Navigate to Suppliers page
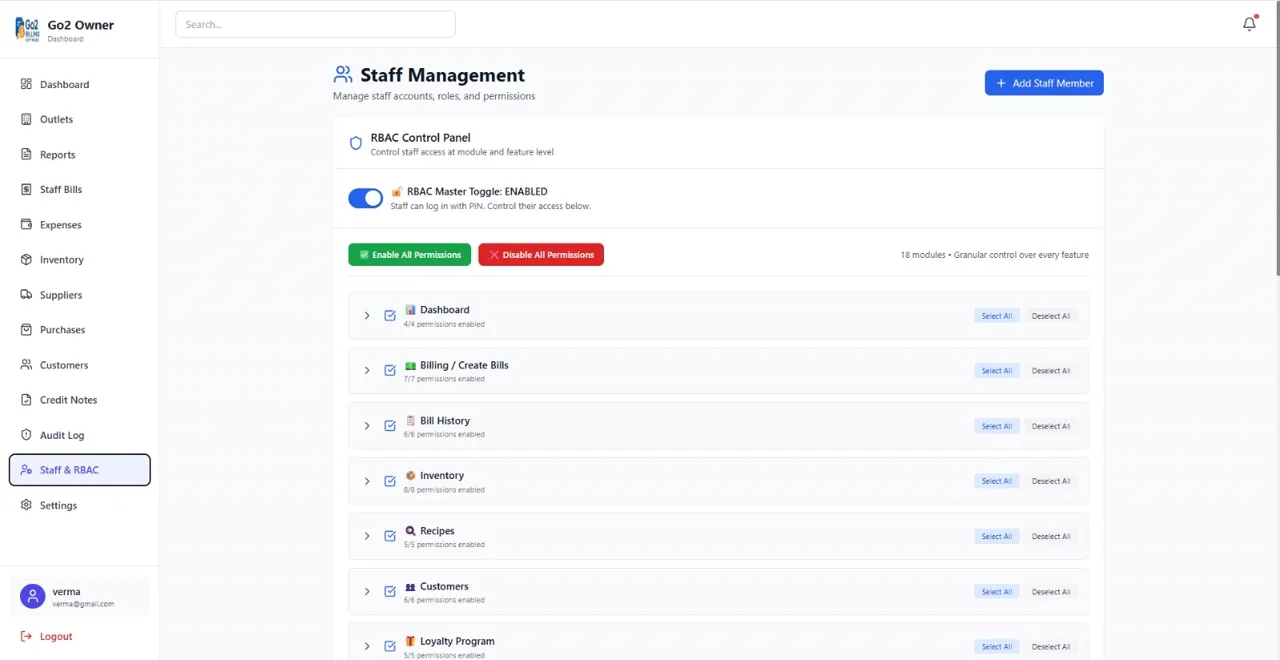1280x660 pixels. pos(80,294)
